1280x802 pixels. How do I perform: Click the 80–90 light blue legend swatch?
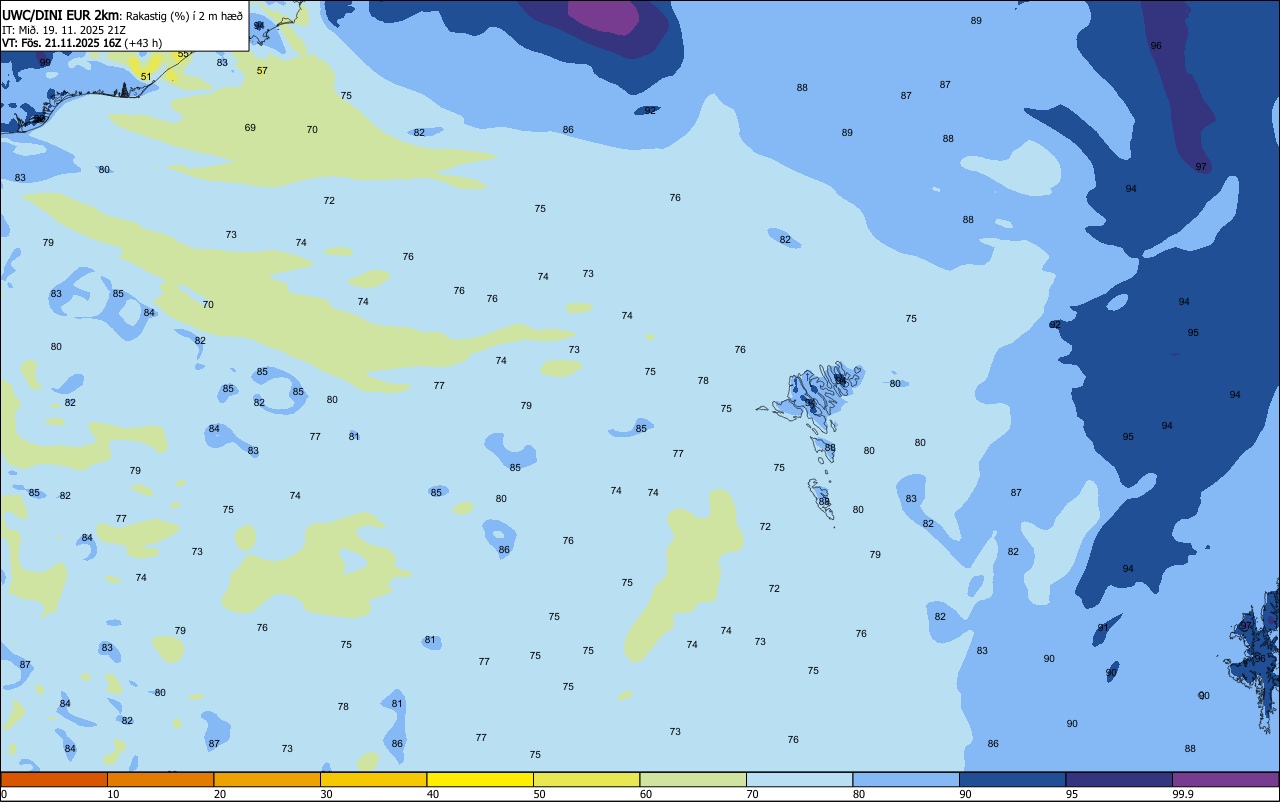click(x=906, y=779)
